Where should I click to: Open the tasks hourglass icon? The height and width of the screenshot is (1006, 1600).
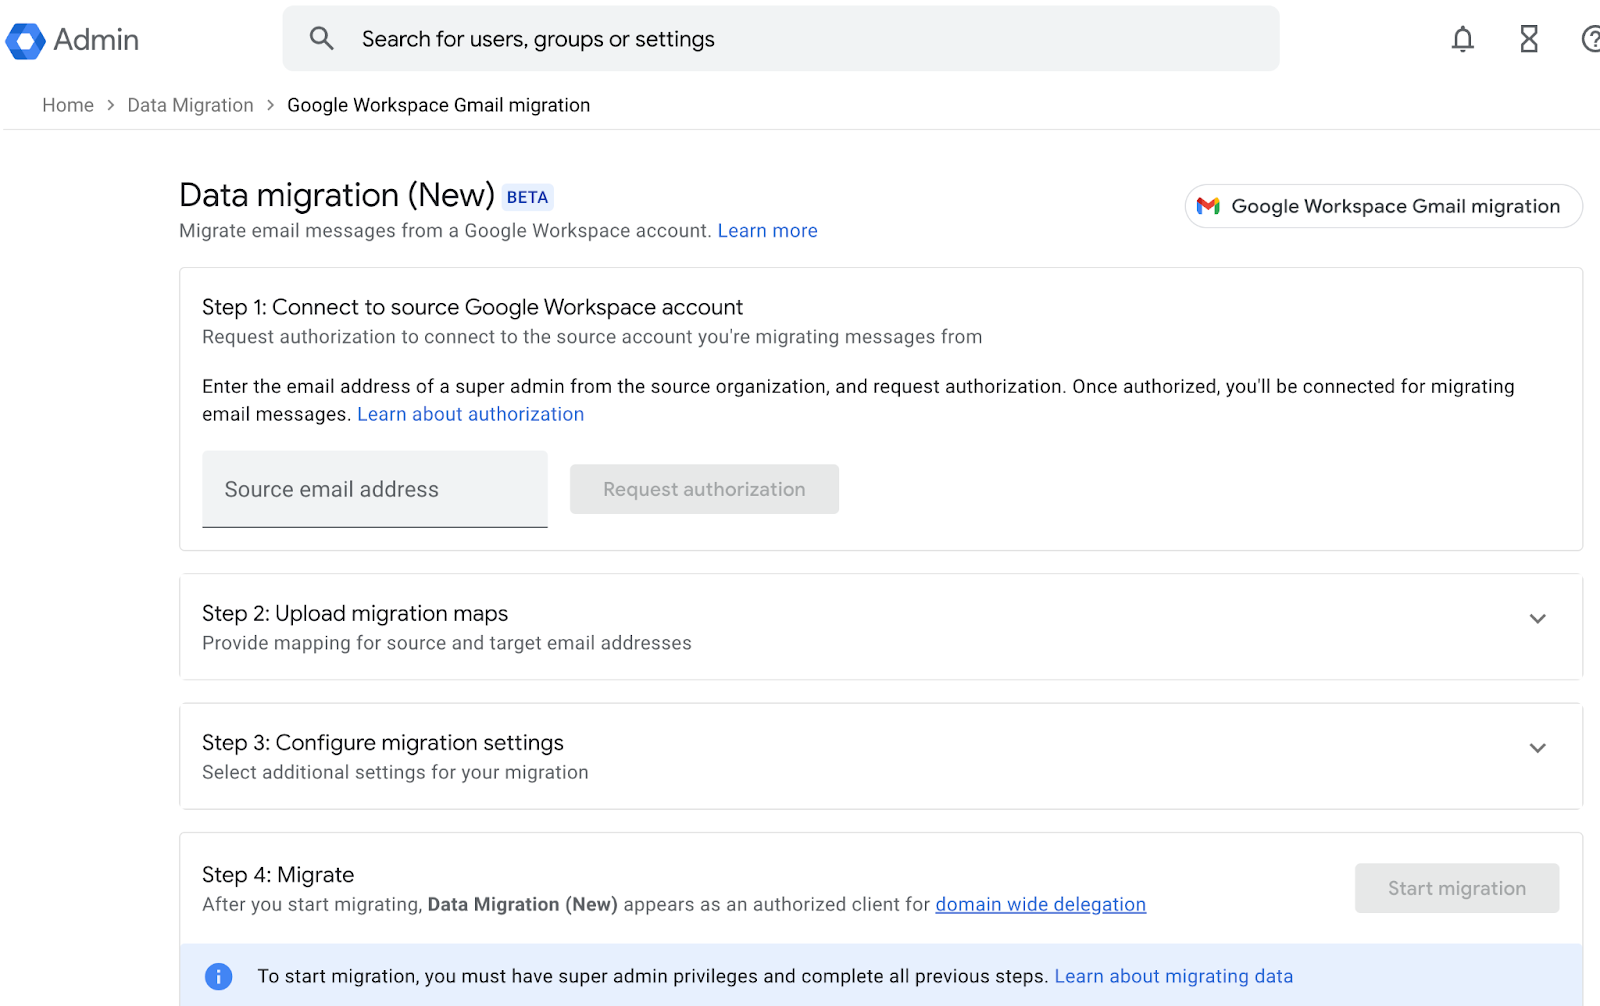pyautogui.click(x=1529, y=39)
